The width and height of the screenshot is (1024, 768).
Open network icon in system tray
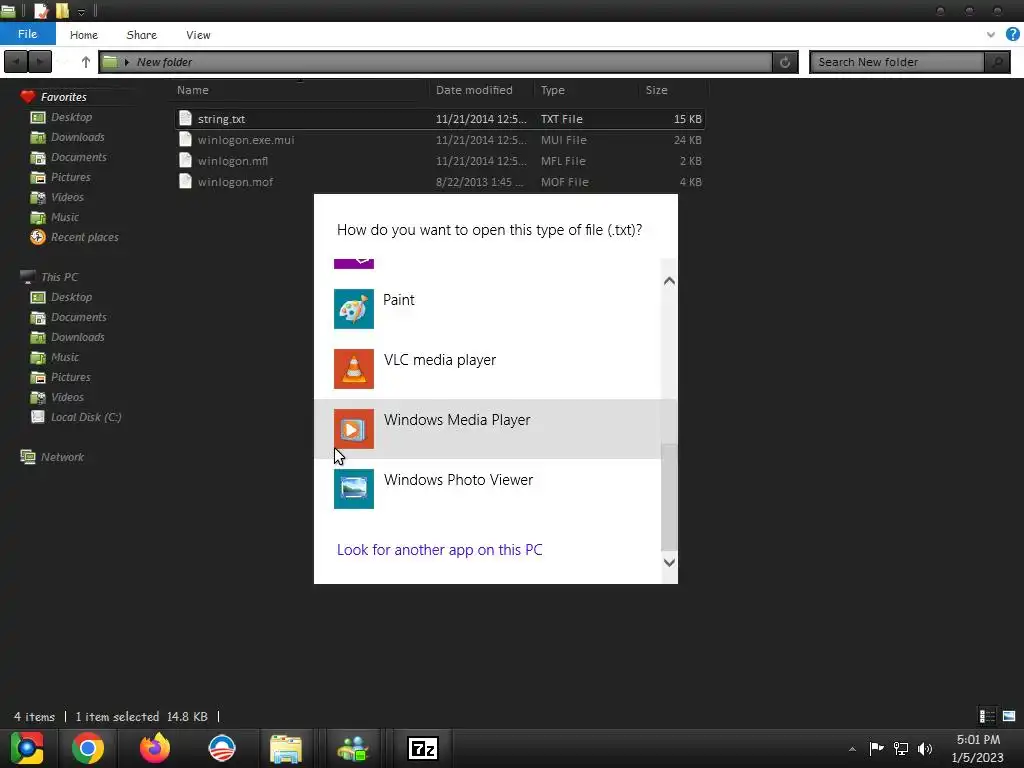(901, 748)
